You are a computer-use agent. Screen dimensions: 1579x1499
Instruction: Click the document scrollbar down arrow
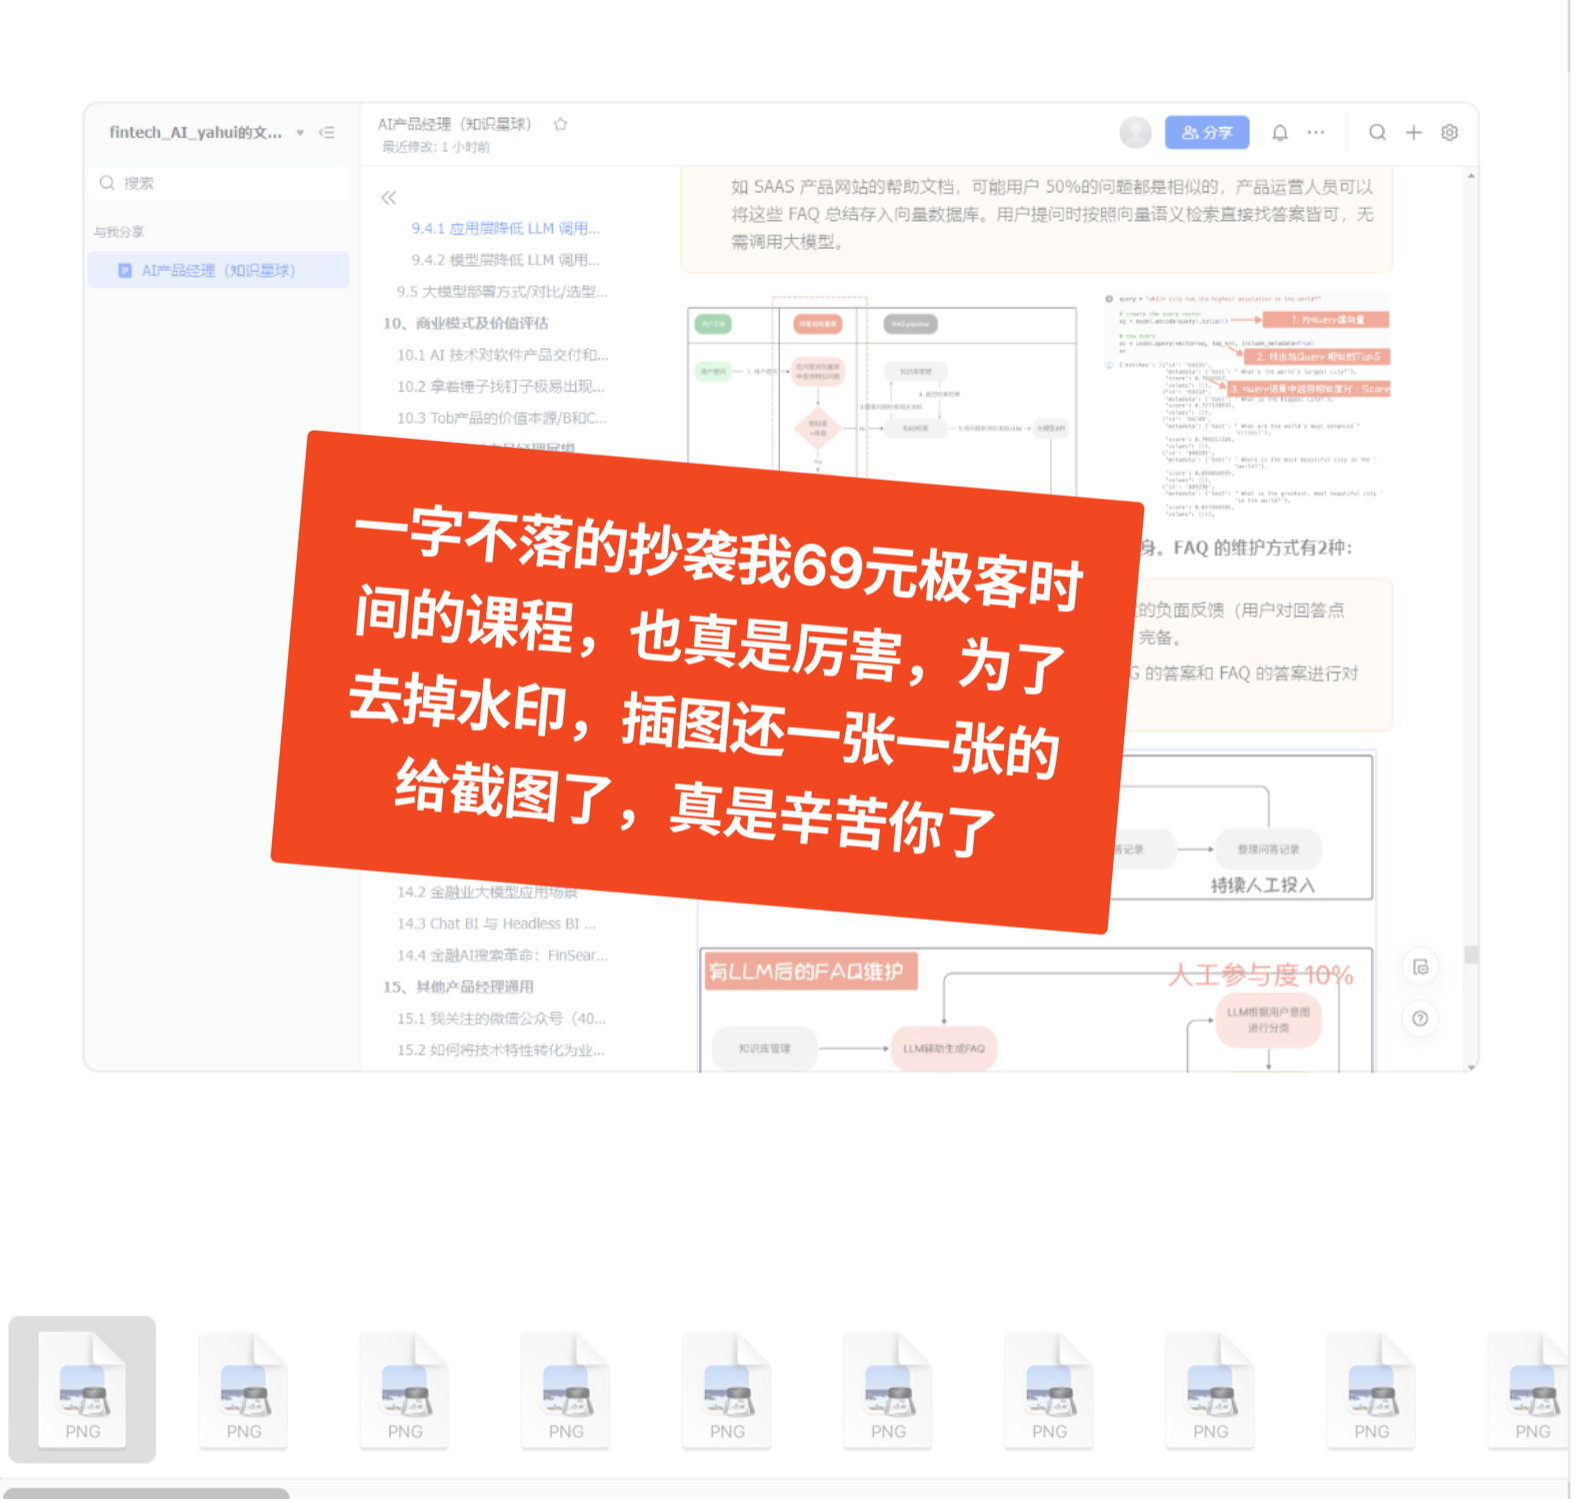click(x=1471, y=1067)
